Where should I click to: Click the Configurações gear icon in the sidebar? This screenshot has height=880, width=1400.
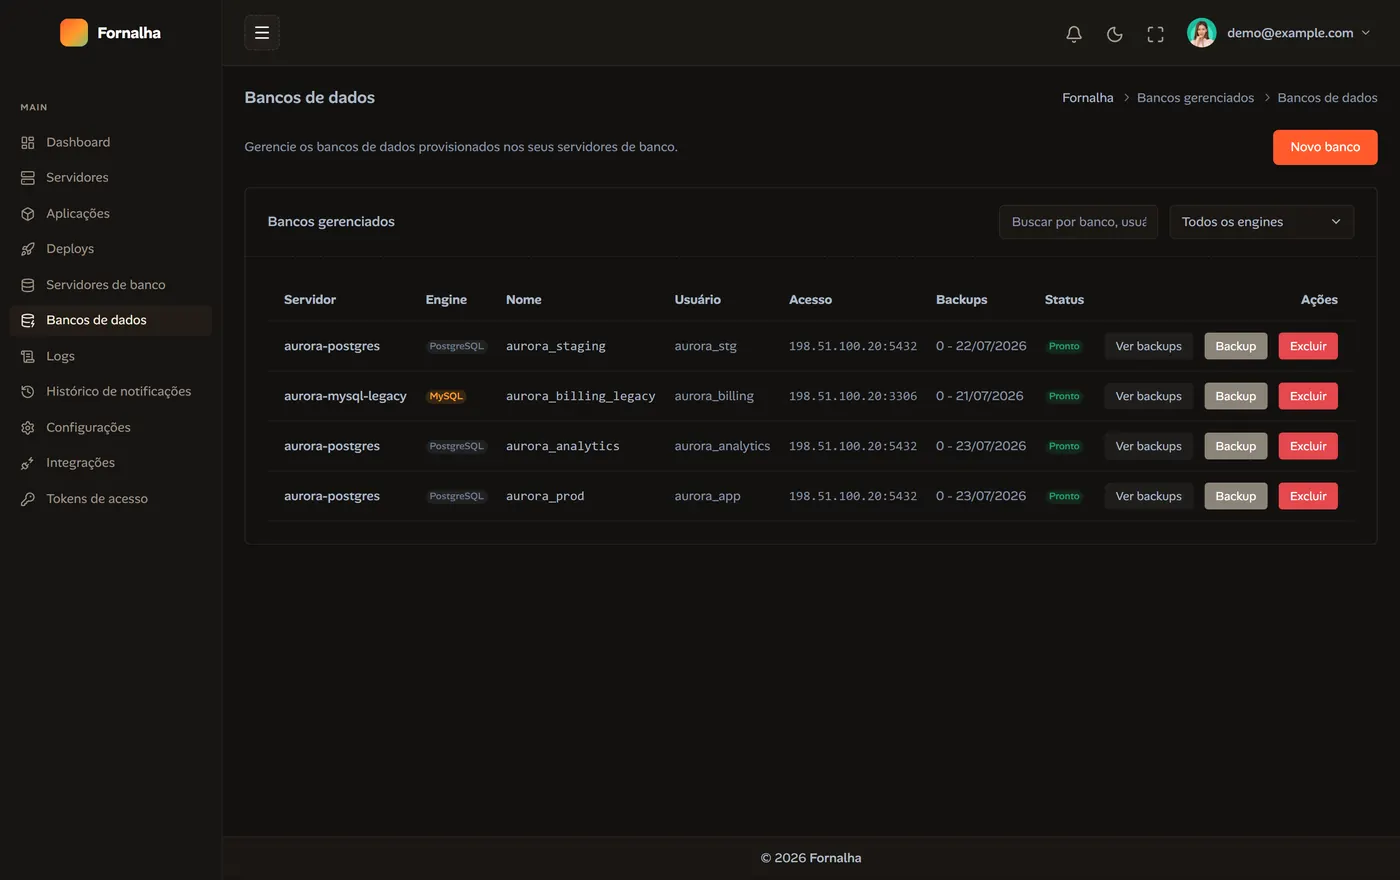pos(28,428)
